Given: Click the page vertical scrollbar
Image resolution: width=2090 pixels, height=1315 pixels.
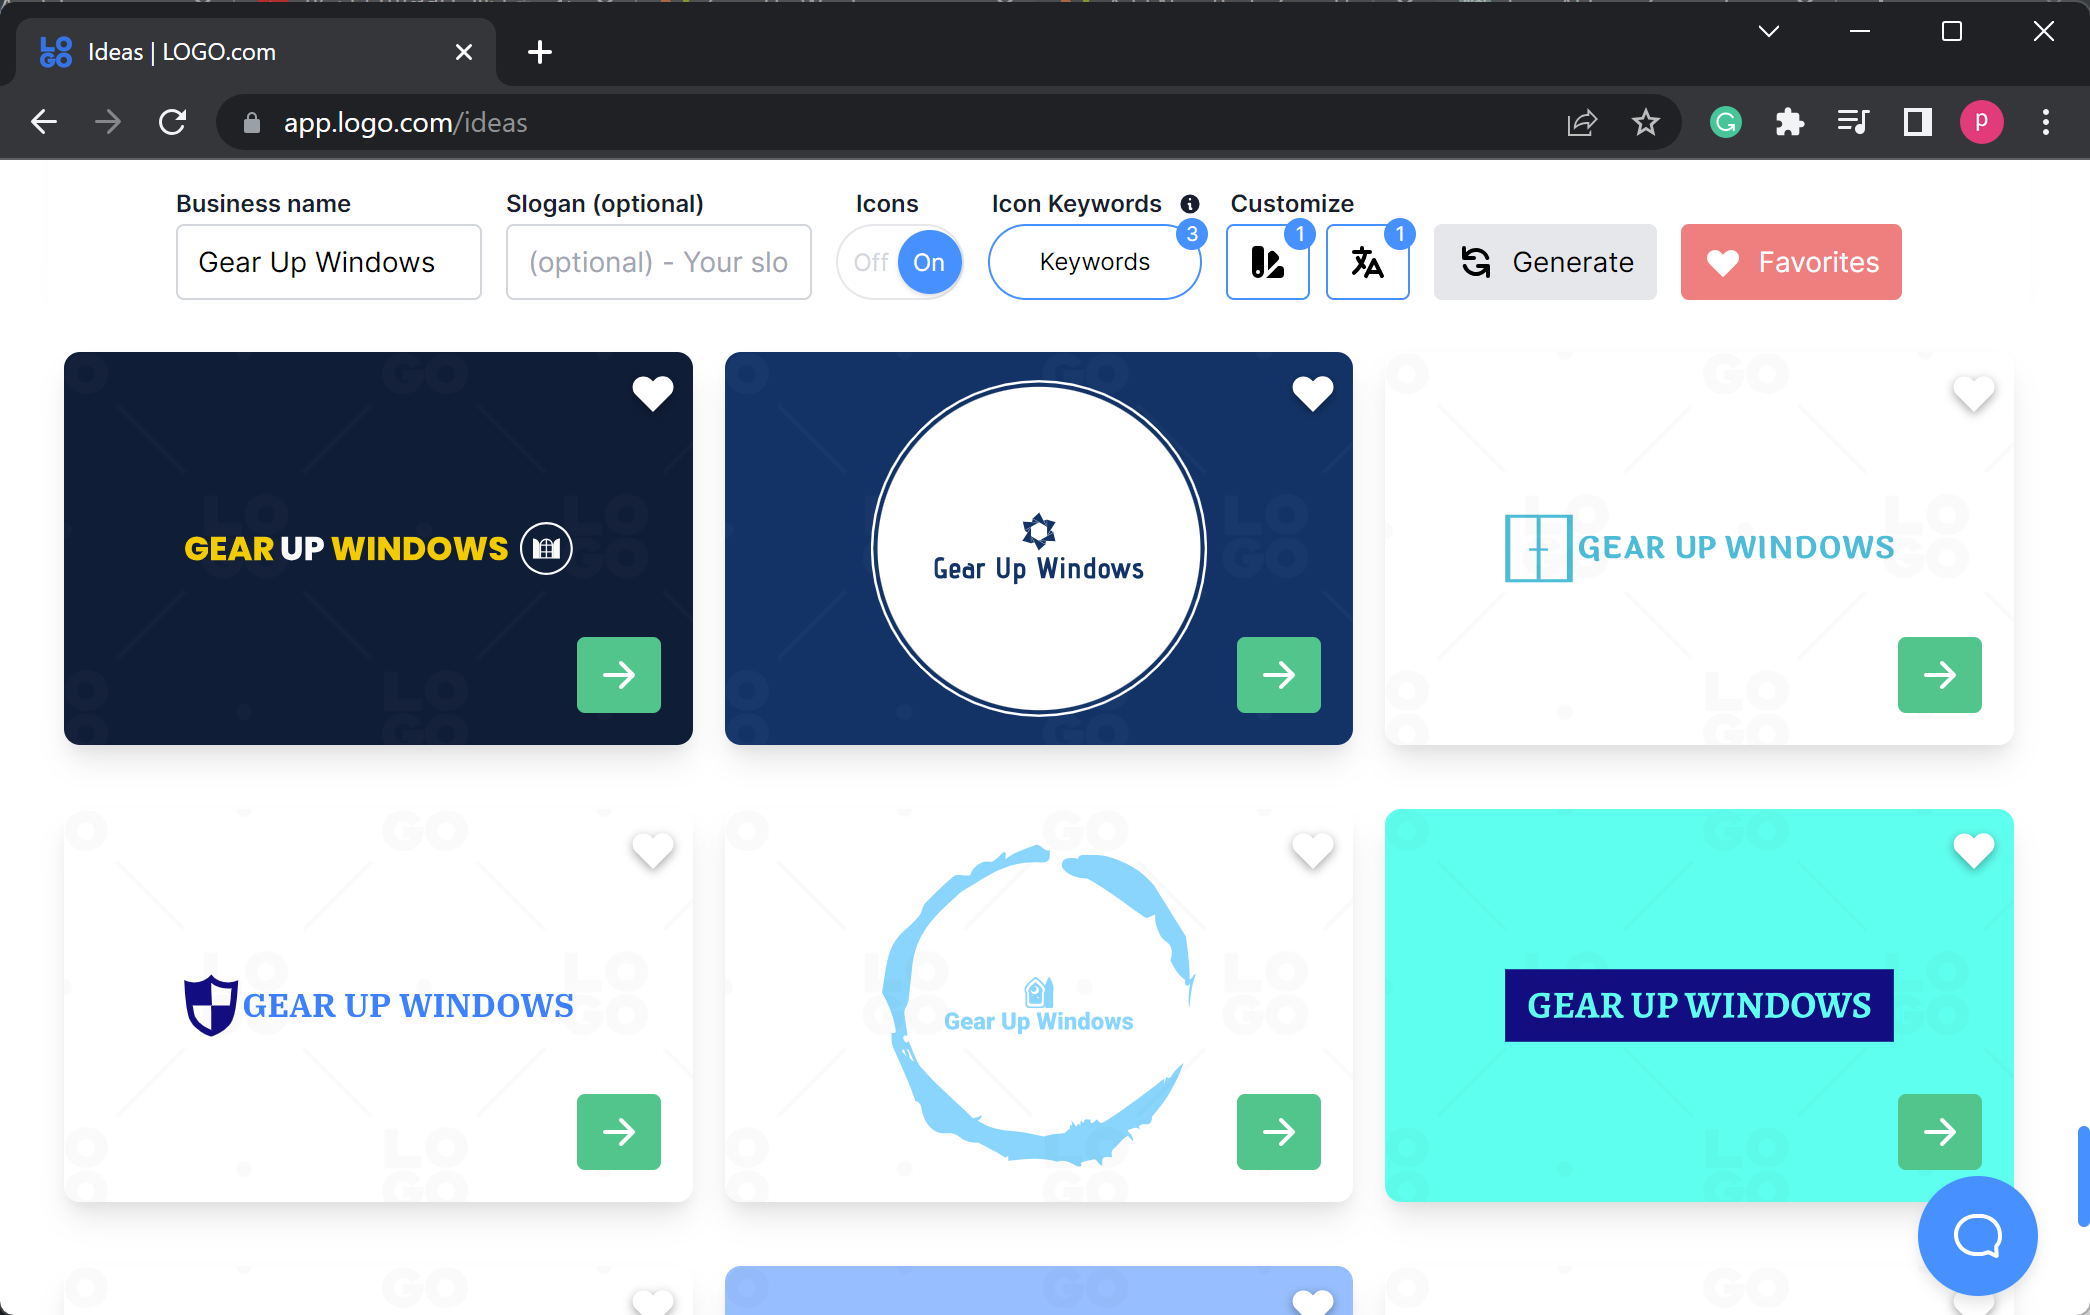Looking at the screenshot, I should pyautogui.click(x=2083, y=1177).
